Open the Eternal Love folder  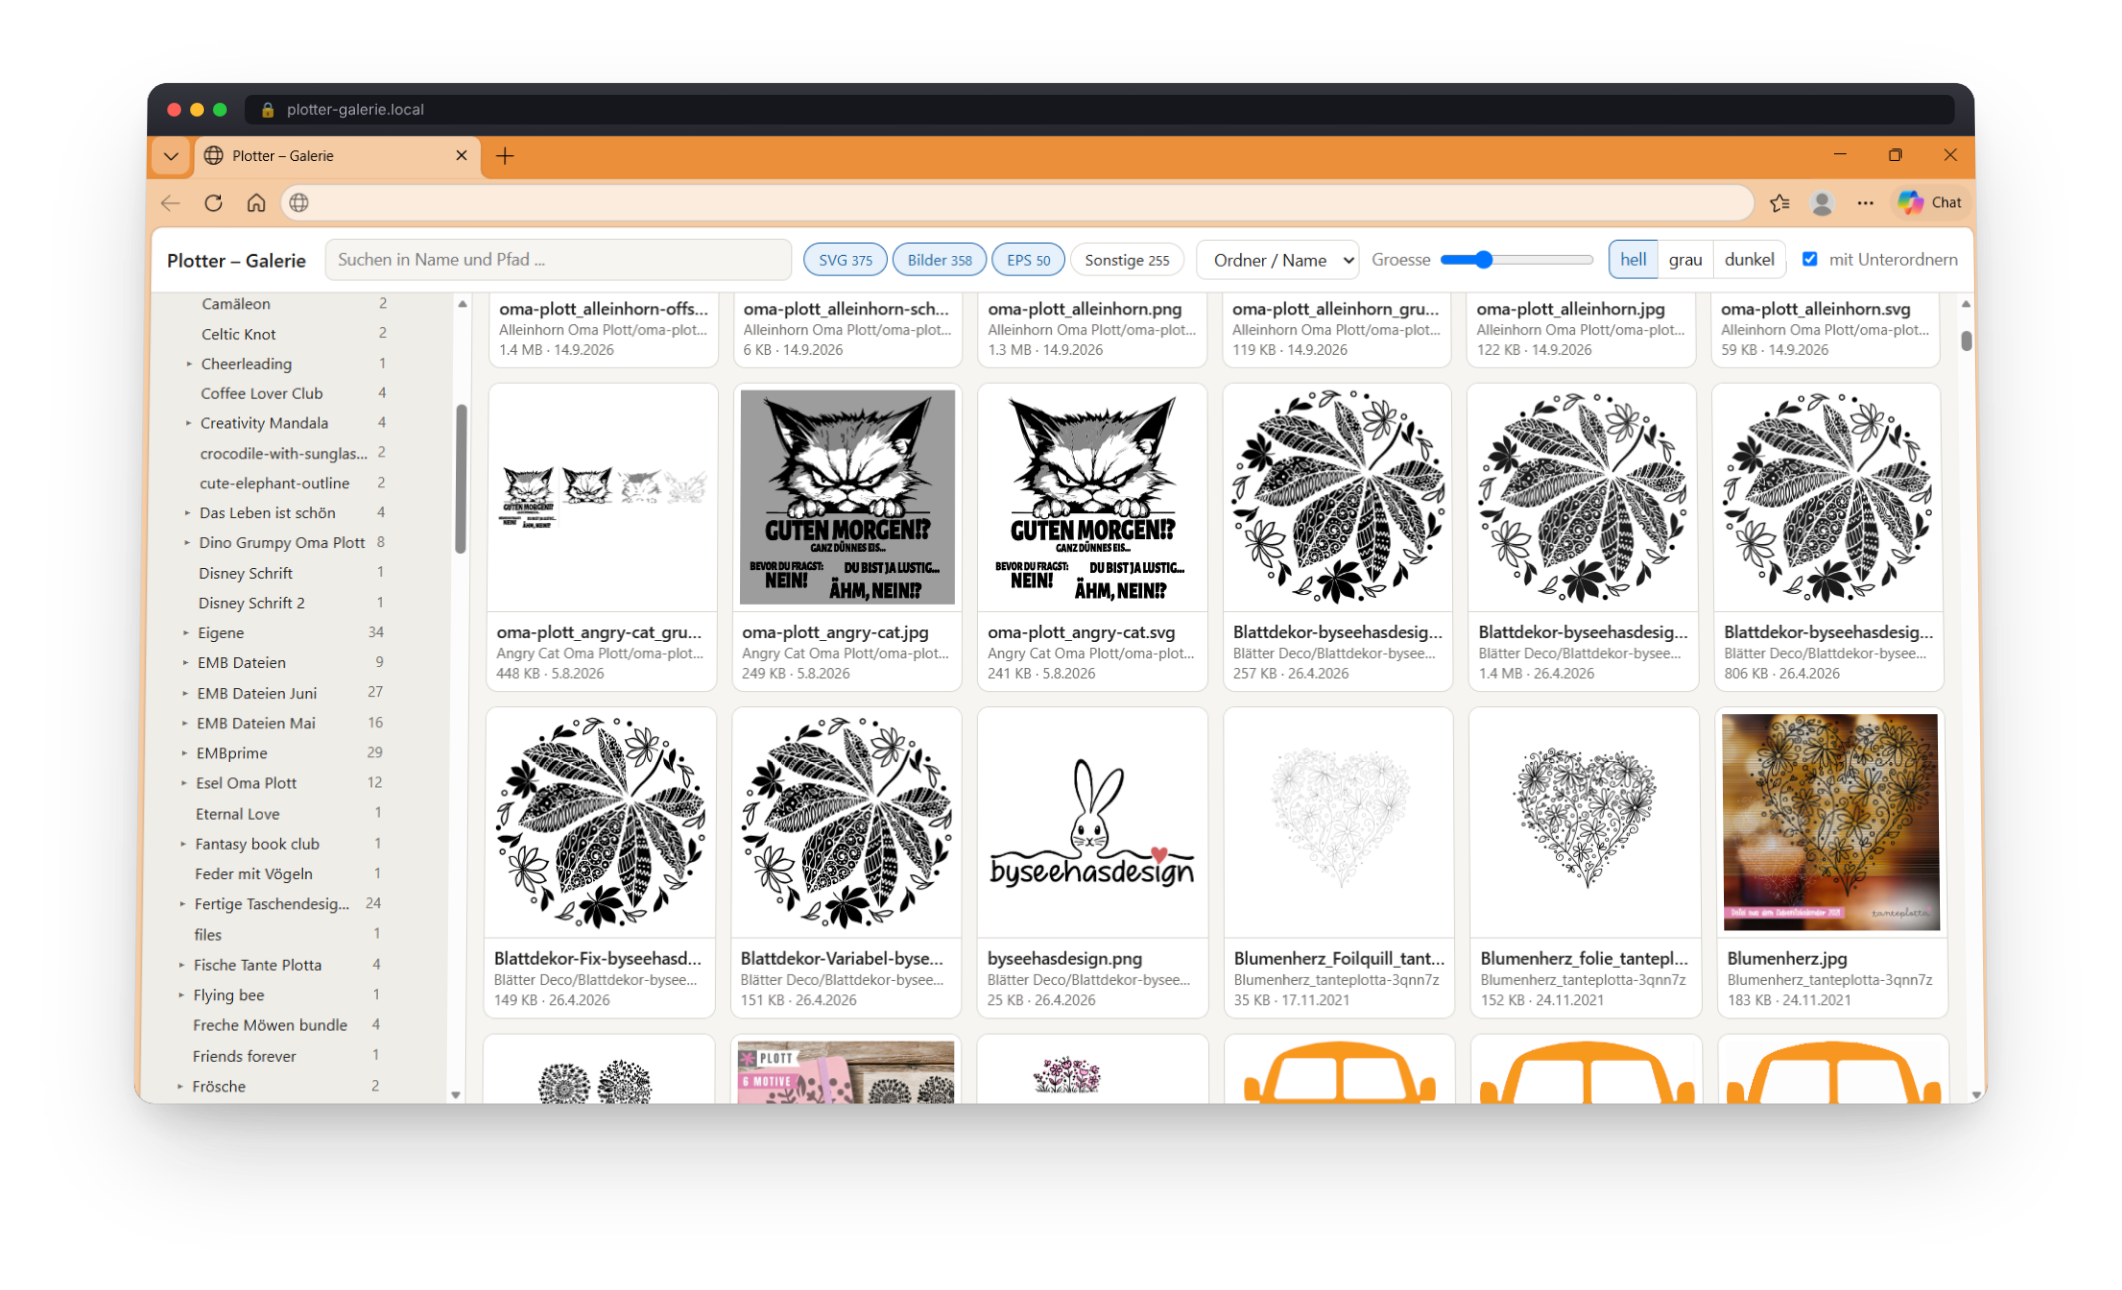pyautogui.click(x=237, y=814)
